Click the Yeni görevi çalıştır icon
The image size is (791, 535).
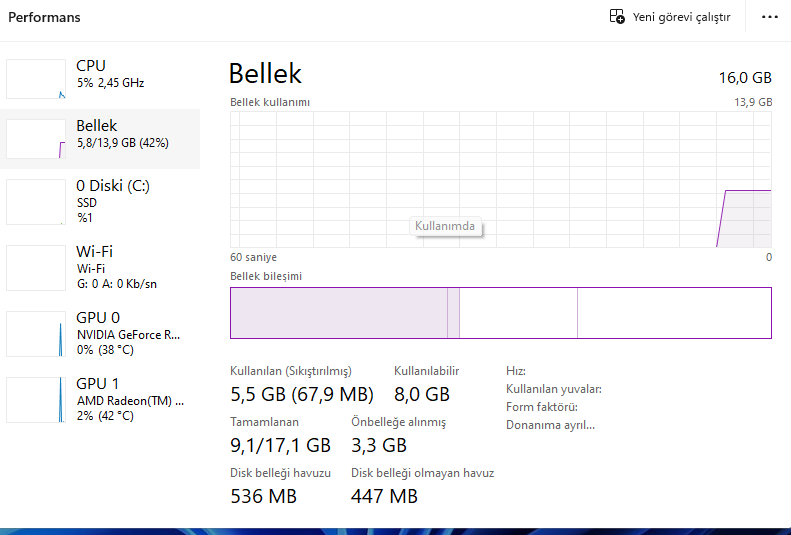tap(617, 17)
